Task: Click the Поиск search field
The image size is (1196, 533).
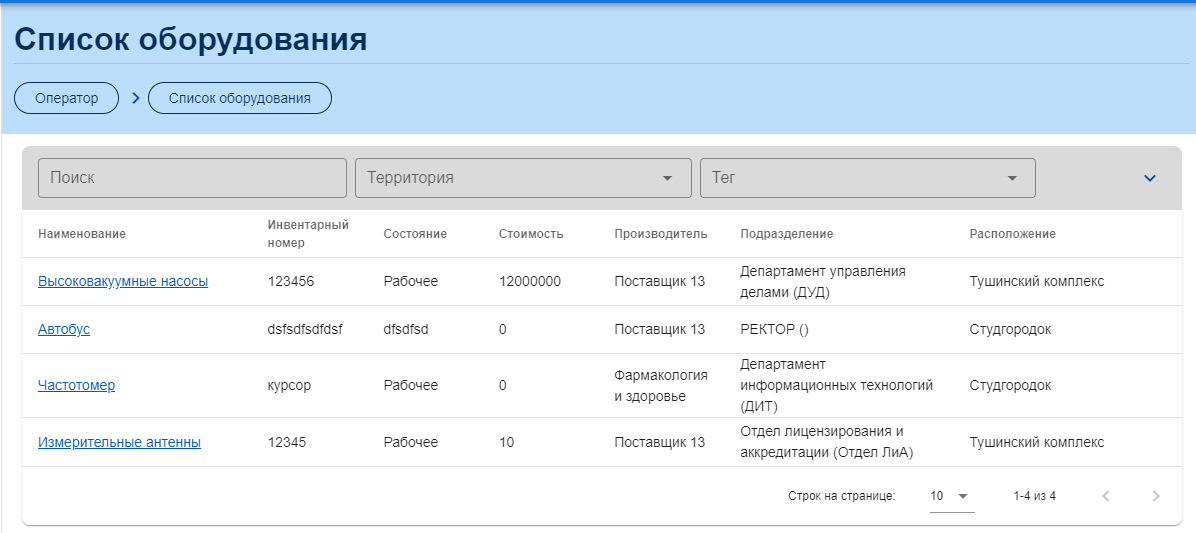Action: point(192,178)
